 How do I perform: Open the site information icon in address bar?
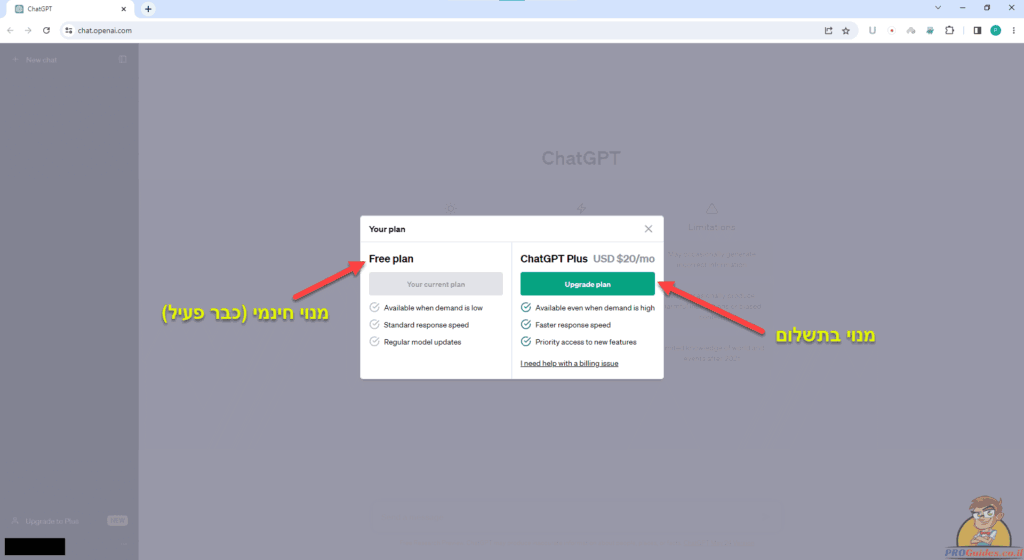[x=69, y=31]
